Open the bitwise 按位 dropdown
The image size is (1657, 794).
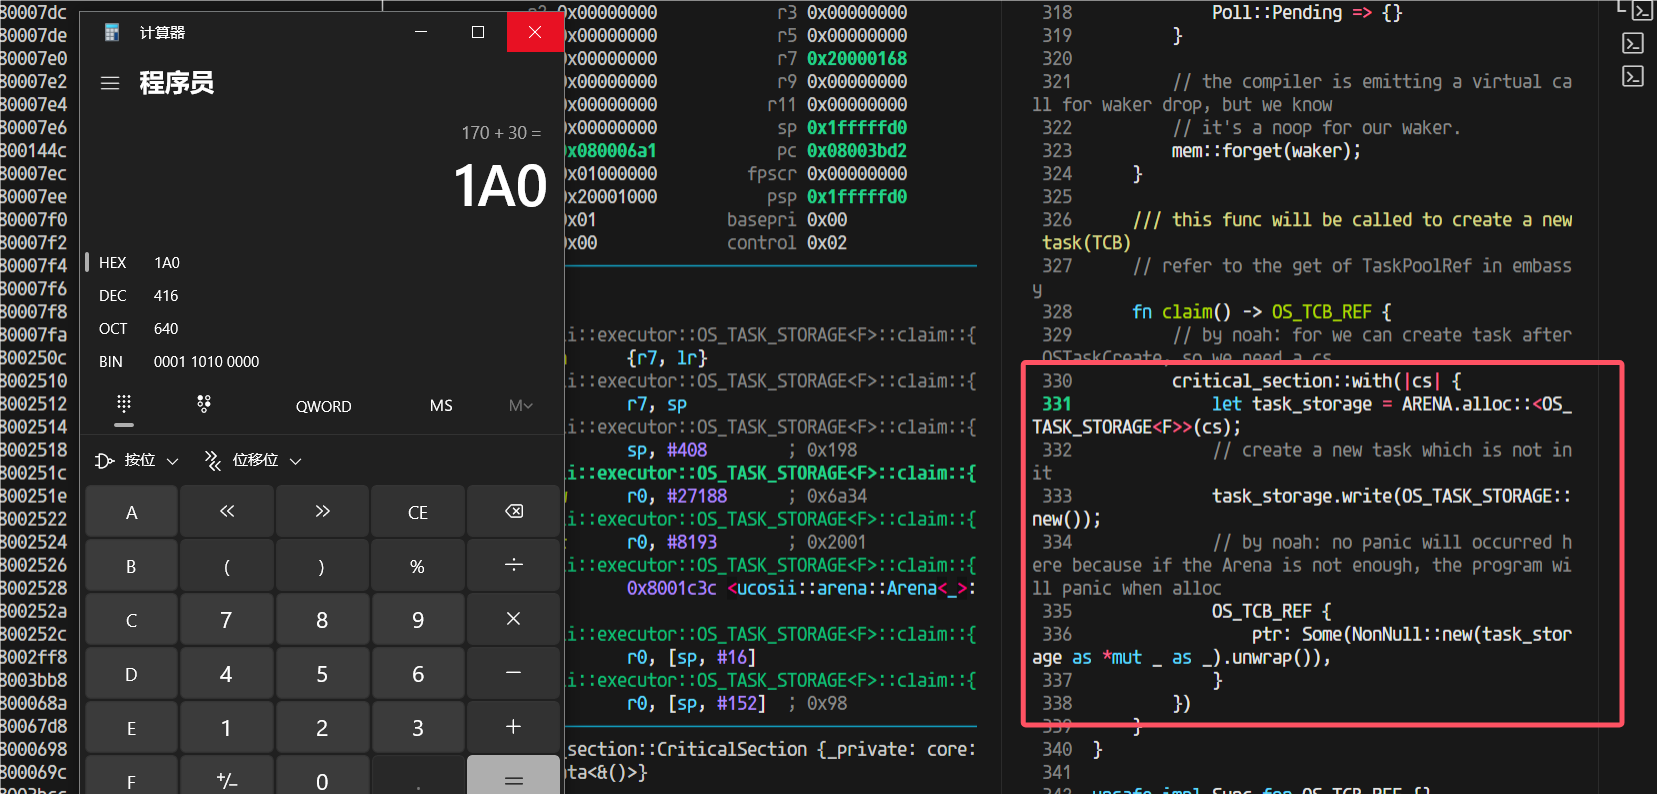tap(137, 460)
